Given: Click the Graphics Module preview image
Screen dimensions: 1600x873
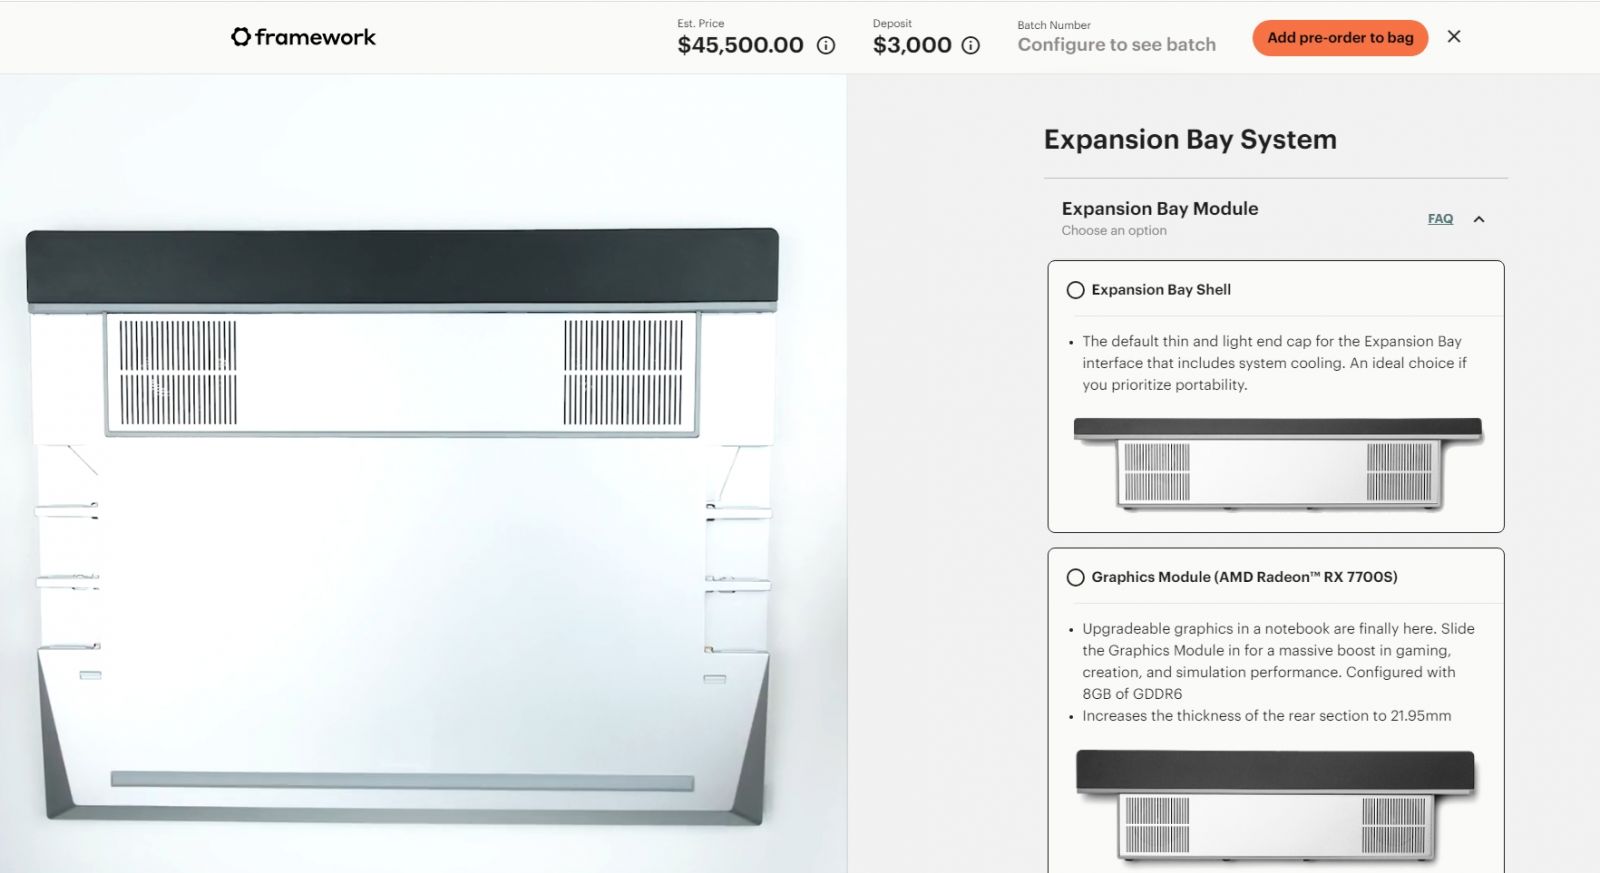Looking at the screenshot, I should pos(1276,803).
